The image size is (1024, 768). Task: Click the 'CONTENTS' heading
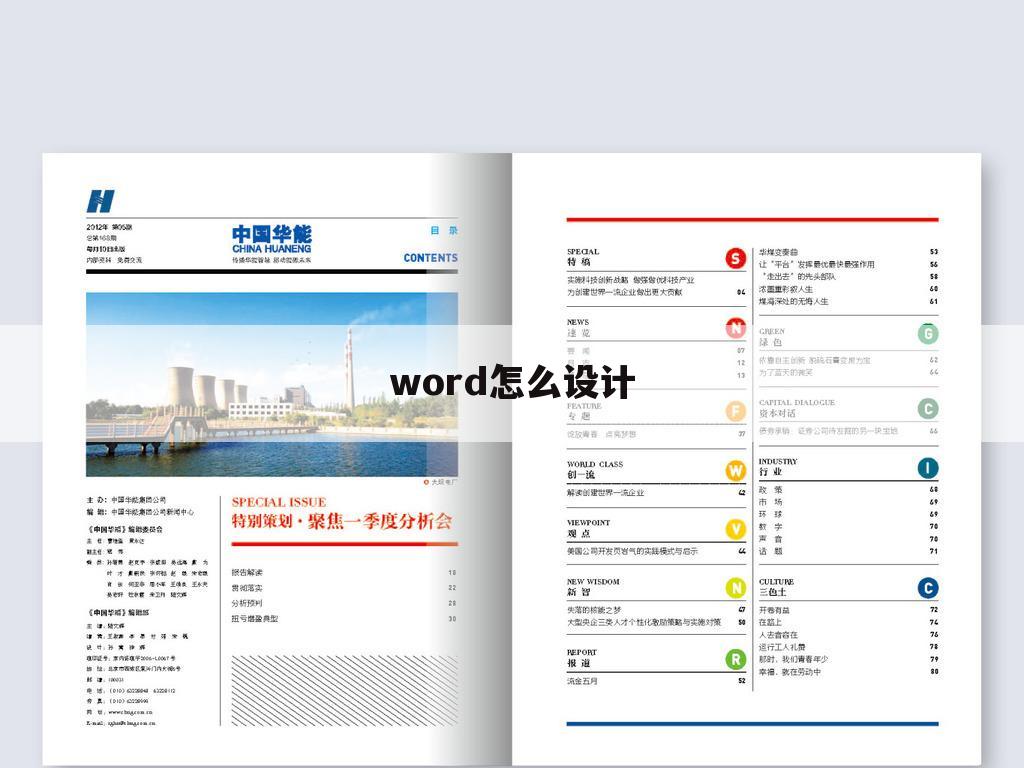coord(430,258)
